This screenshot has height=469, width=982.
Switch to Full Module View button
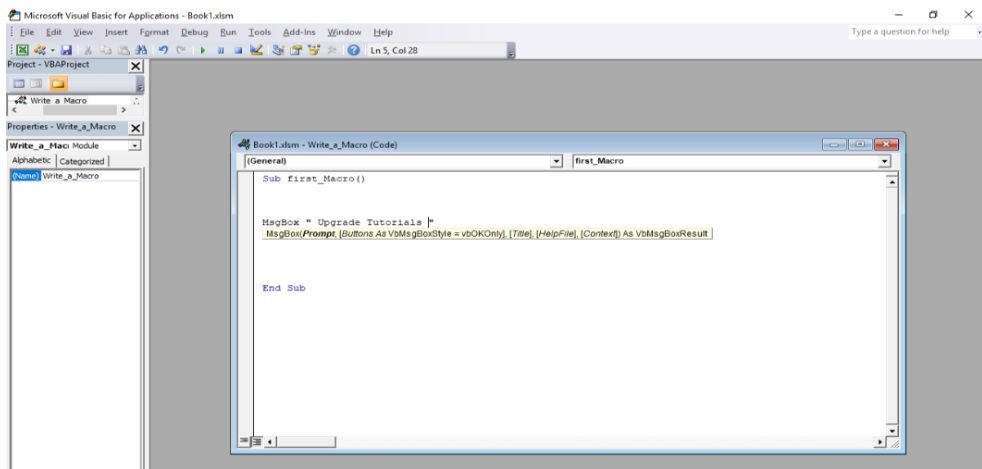tap(257, 442)
